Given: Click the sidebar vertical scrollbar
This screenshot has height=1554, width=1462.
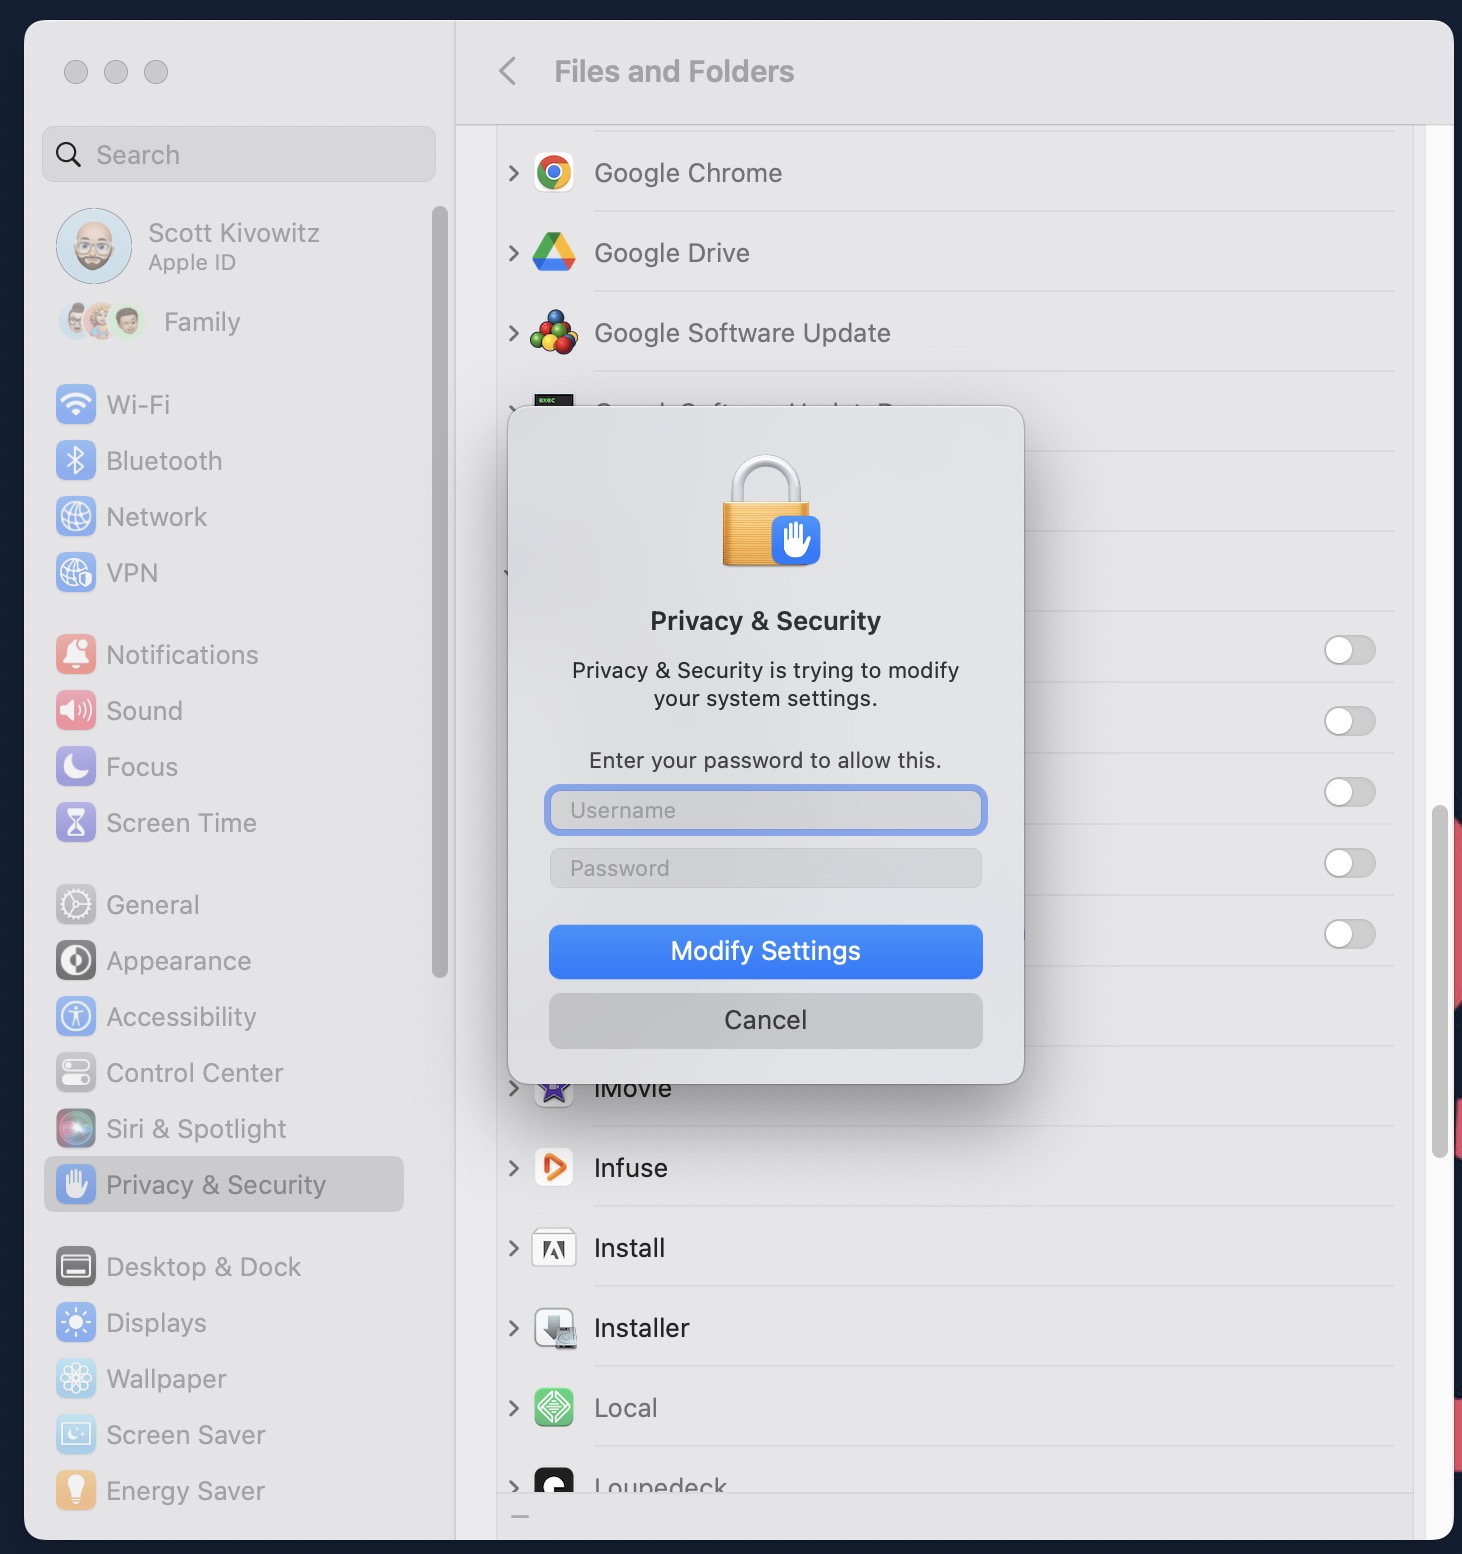Looking at the screenshot, I should [x=439, y=590].
